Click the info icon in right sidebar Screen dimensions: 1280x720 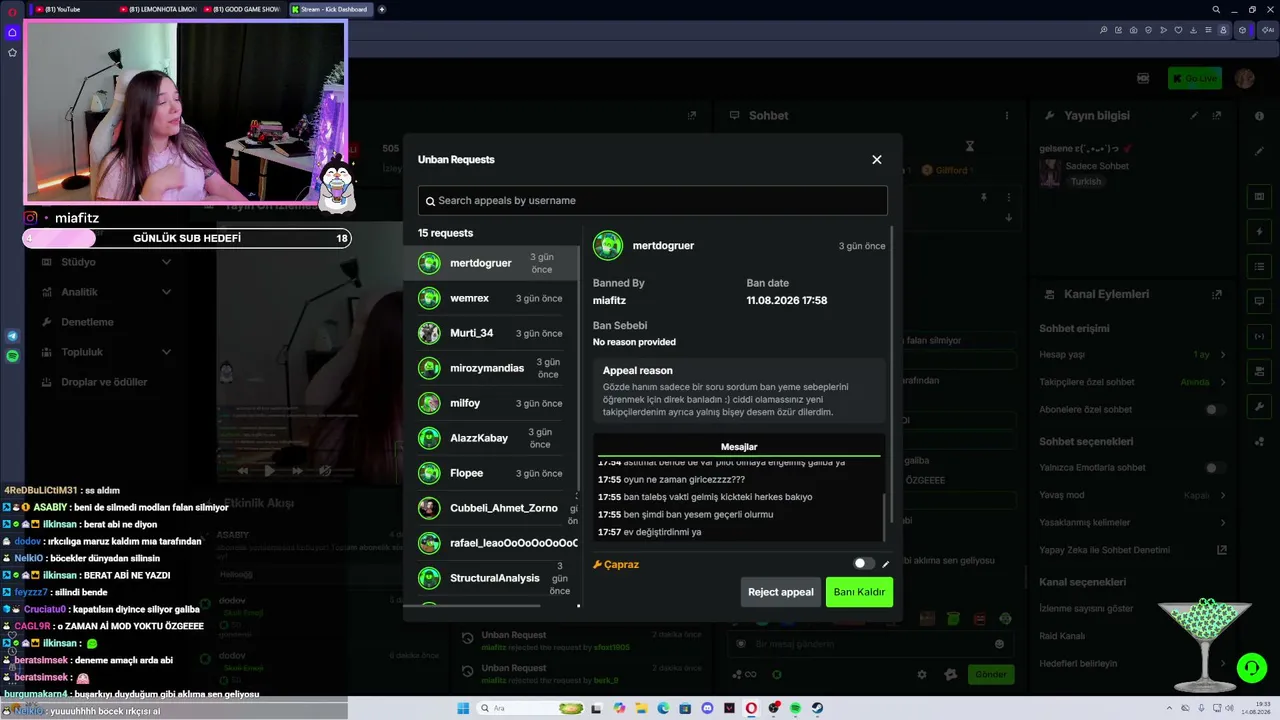pos(1259,116)
